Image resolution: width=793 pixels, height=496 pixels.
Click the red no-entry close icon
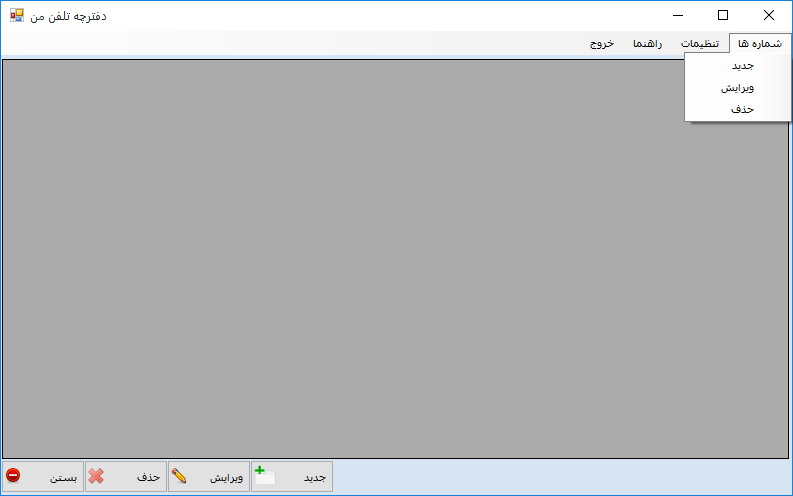13,477
